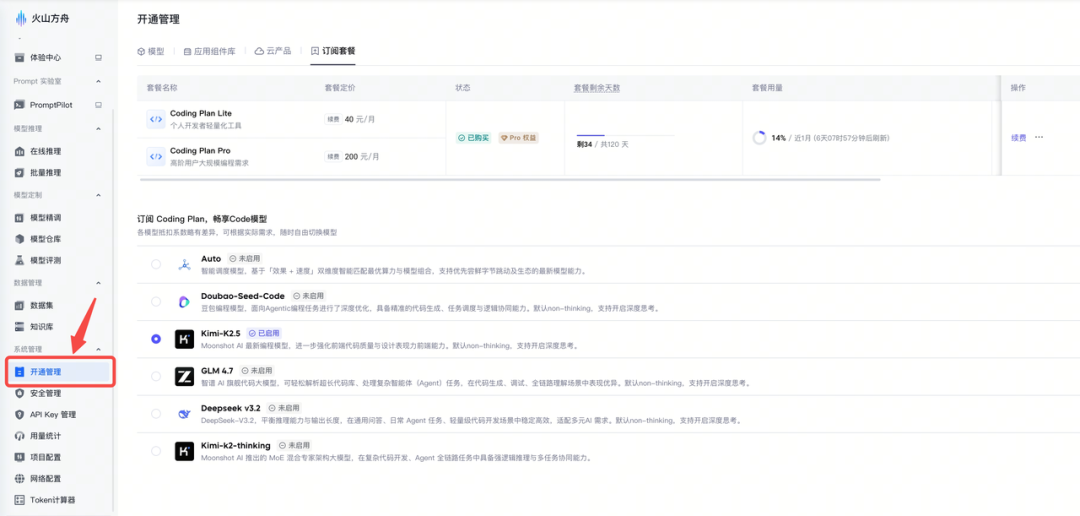Click monitor icon beside 体验中心

[x=98, y=57]
